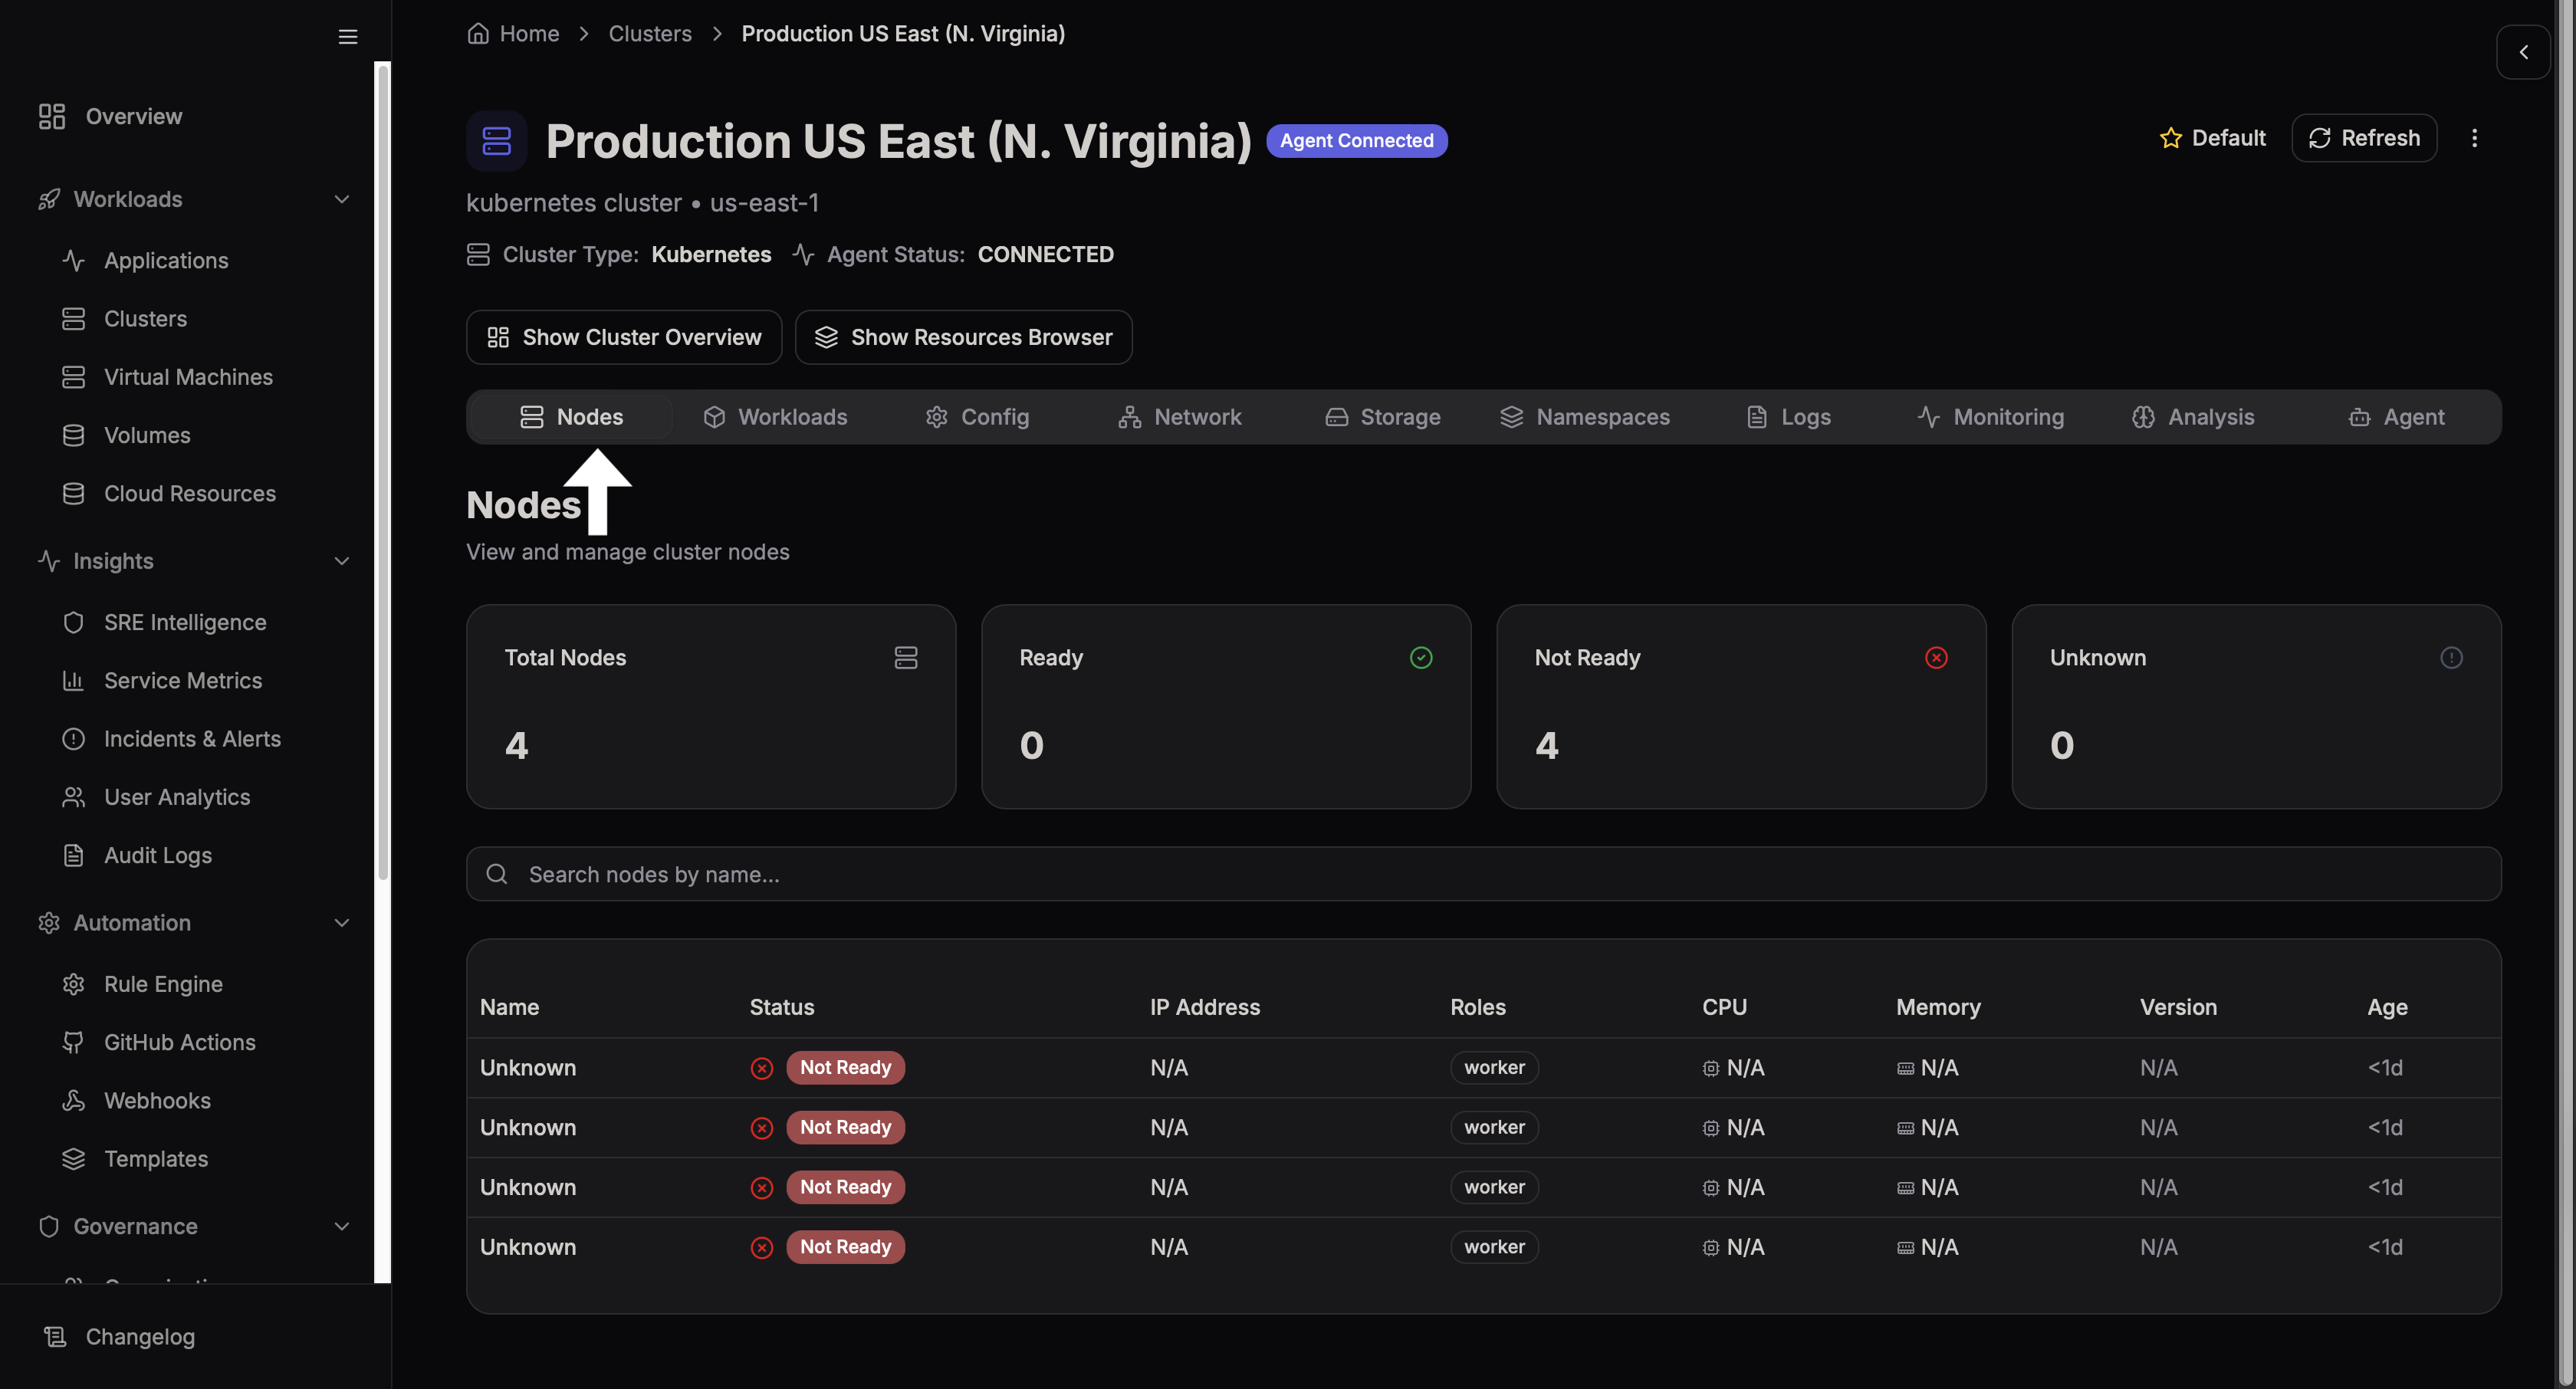
Task: Click the Total Nodes card icon
Action: pyautogui.click(x=906, y=657)
